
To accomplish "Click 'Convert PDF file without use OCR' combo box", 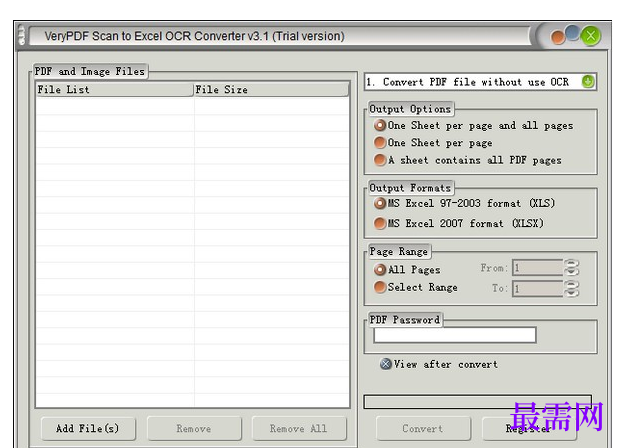I will (480, 82).
